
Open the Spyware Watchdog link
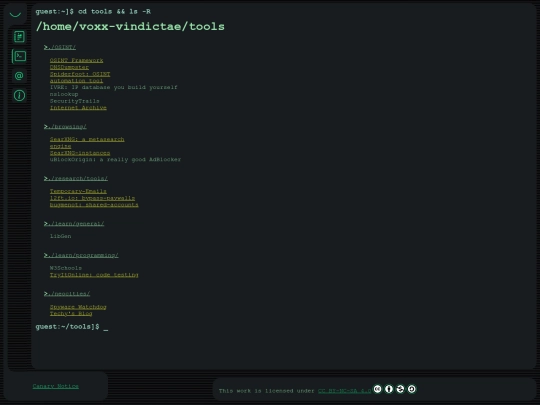tap(78, 307)
